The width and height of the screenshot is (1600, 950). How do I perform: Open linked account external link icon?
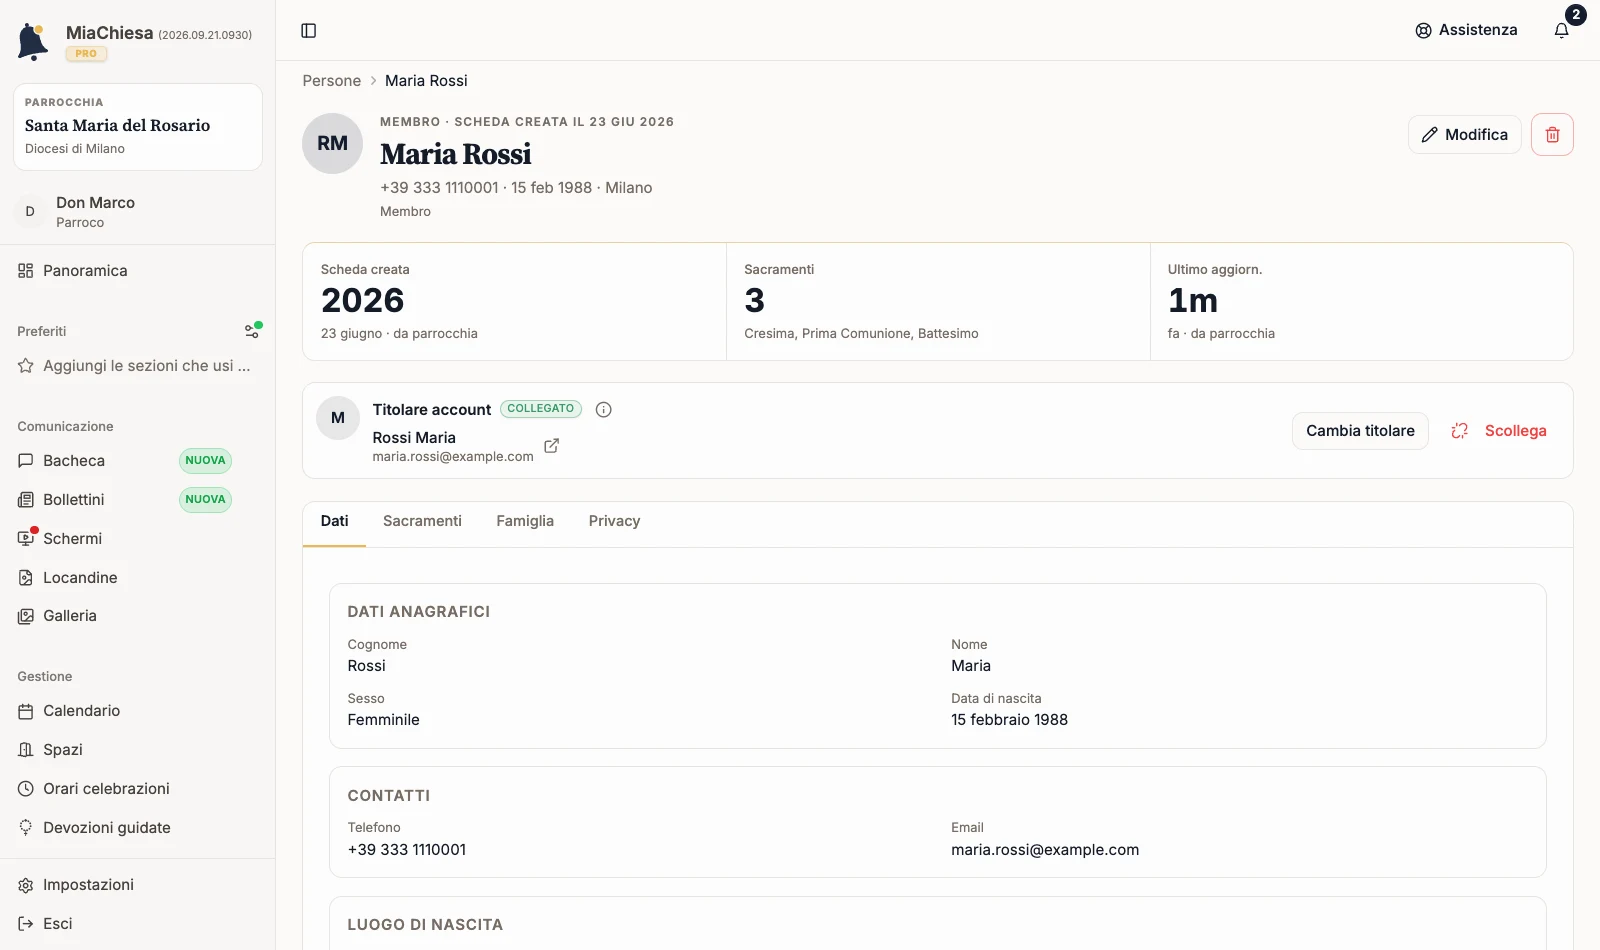coord(551,446)
